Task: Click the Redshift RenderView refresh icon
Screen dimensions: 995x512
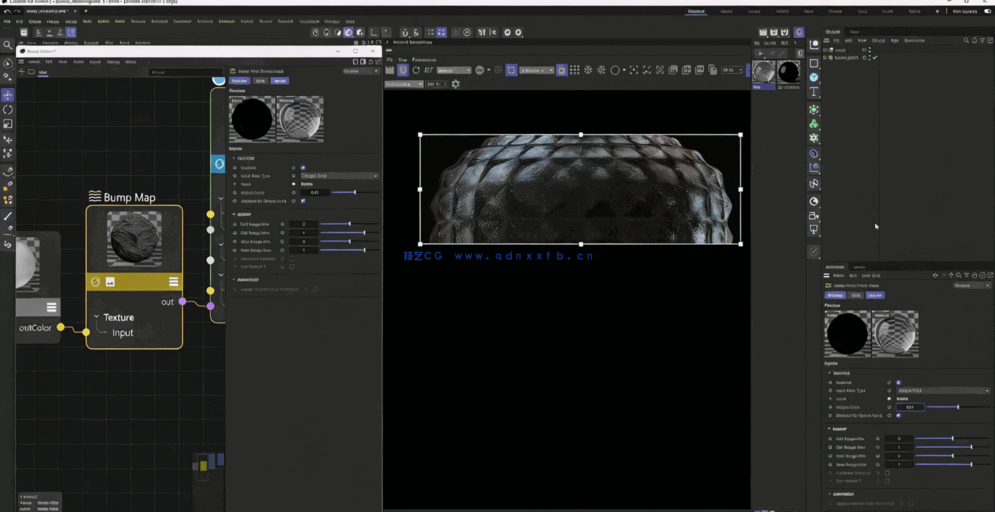Action: (416, 70)
